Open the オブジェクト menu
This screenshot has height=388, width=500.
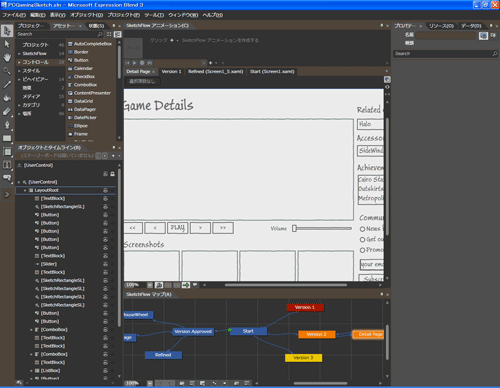click(87, 15)
